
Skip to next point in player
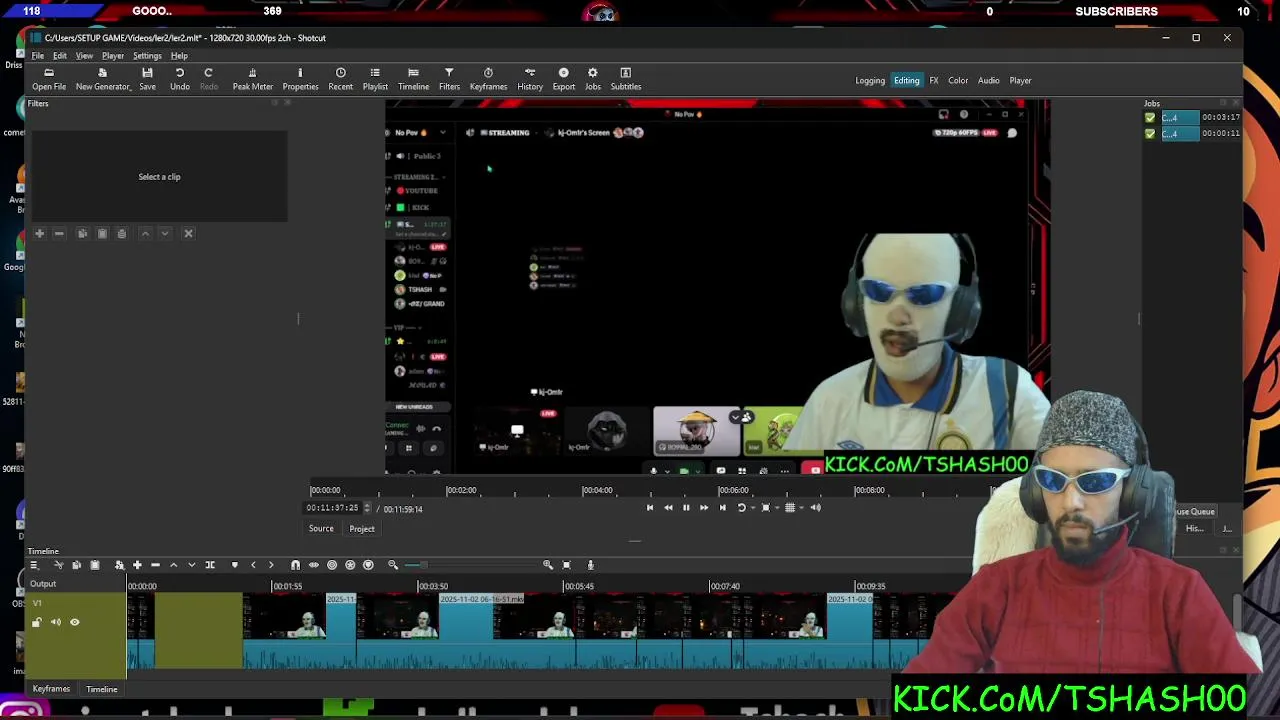point(722,508)
